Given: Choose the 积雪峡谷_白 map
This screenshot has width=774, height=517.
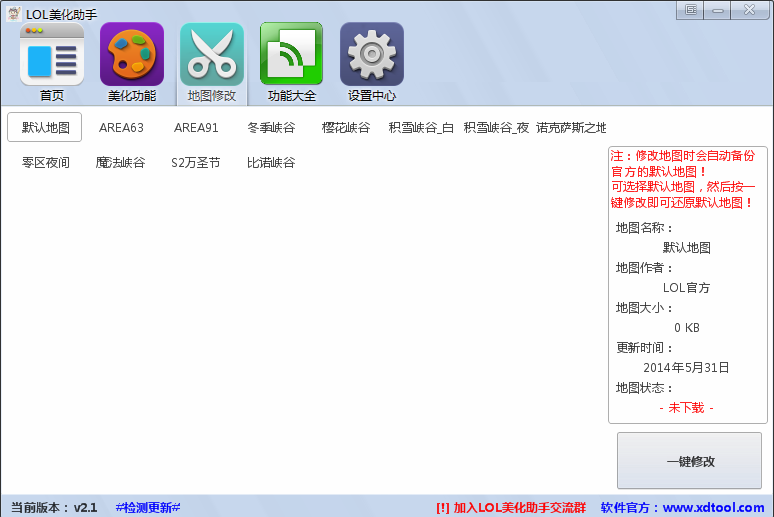Looking at the screenshot, I should [x=421, y=128].
